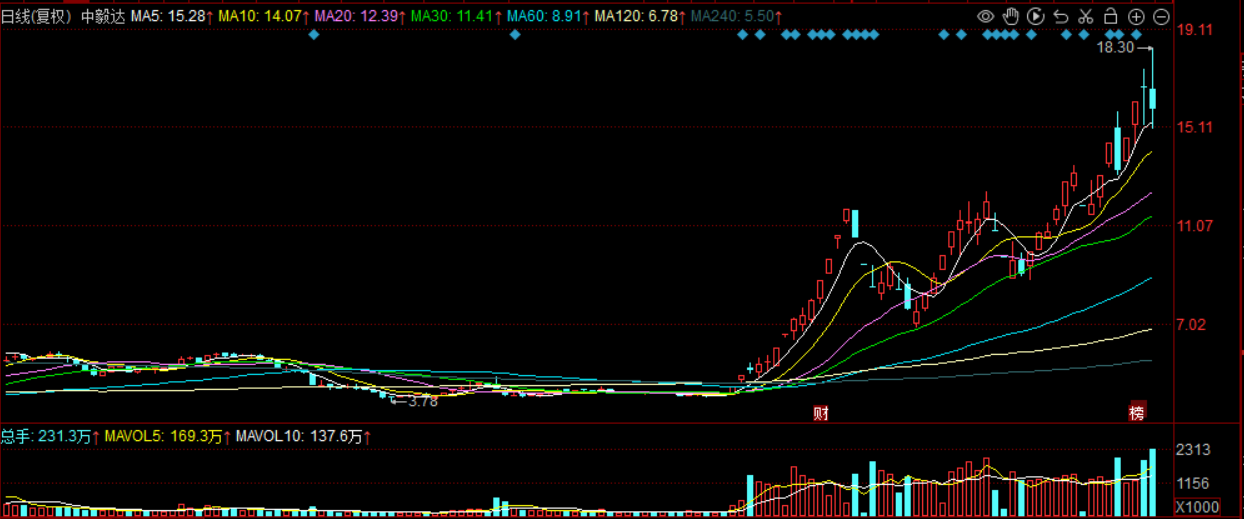This screenshot has width=1244, height=519.
Task: Start the chart replay playback icon
Action: [x=1036, y=16]
